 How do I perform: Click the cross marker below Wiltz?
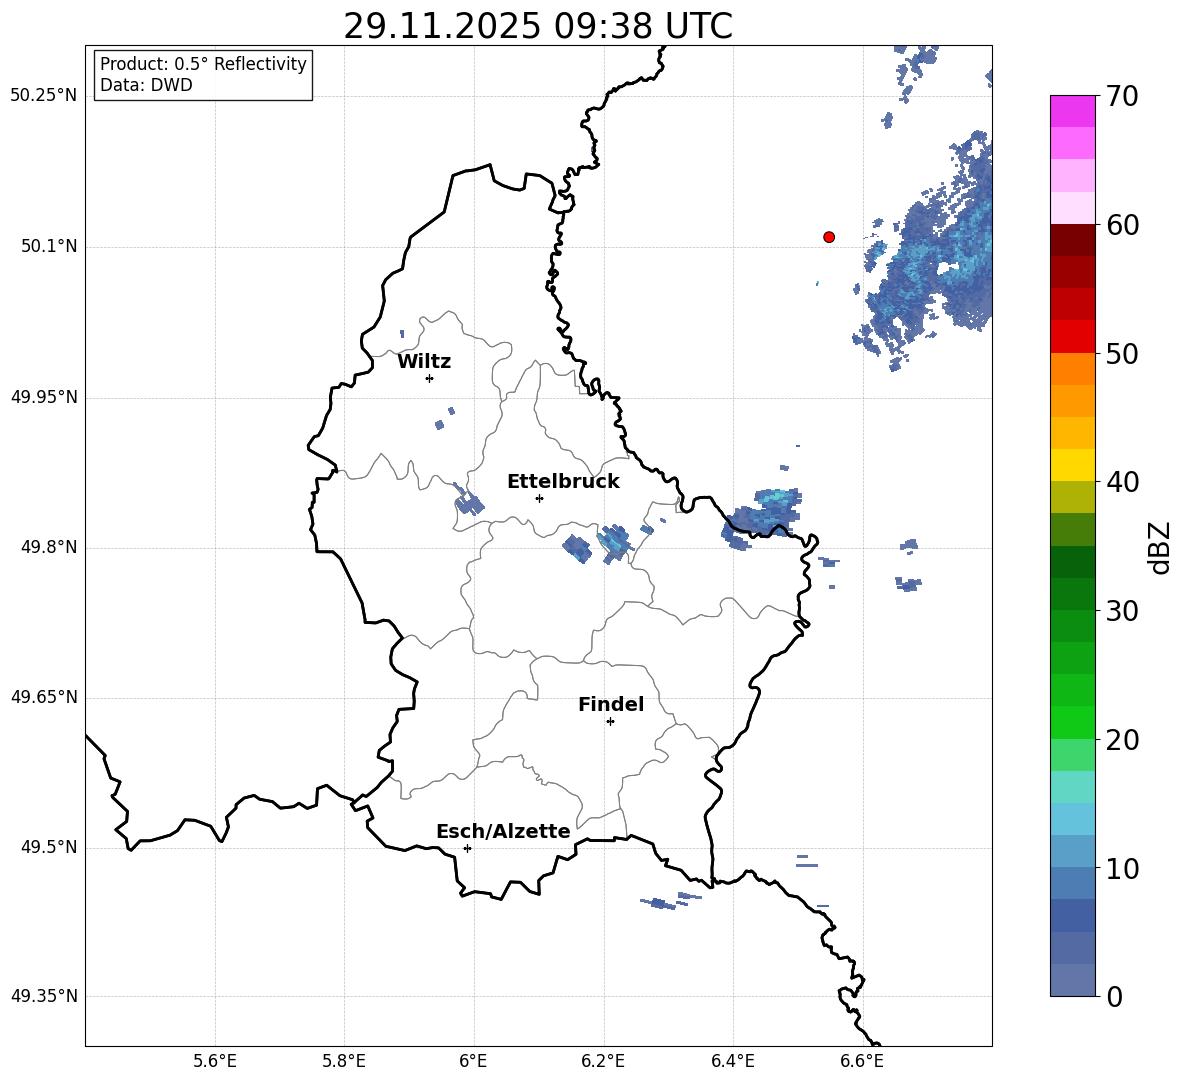point(429,378)
